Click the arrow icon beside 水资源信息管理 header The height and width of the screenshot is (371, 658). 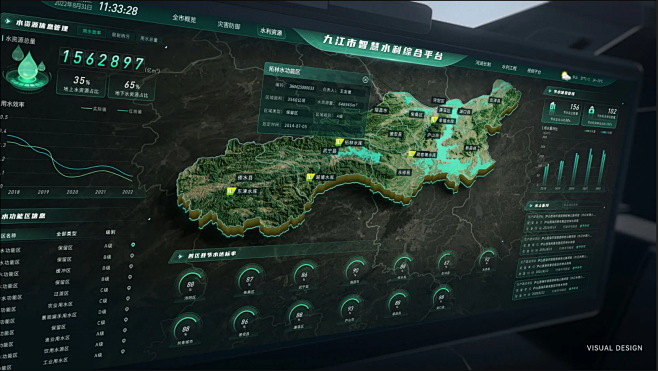tap(7, 21)
